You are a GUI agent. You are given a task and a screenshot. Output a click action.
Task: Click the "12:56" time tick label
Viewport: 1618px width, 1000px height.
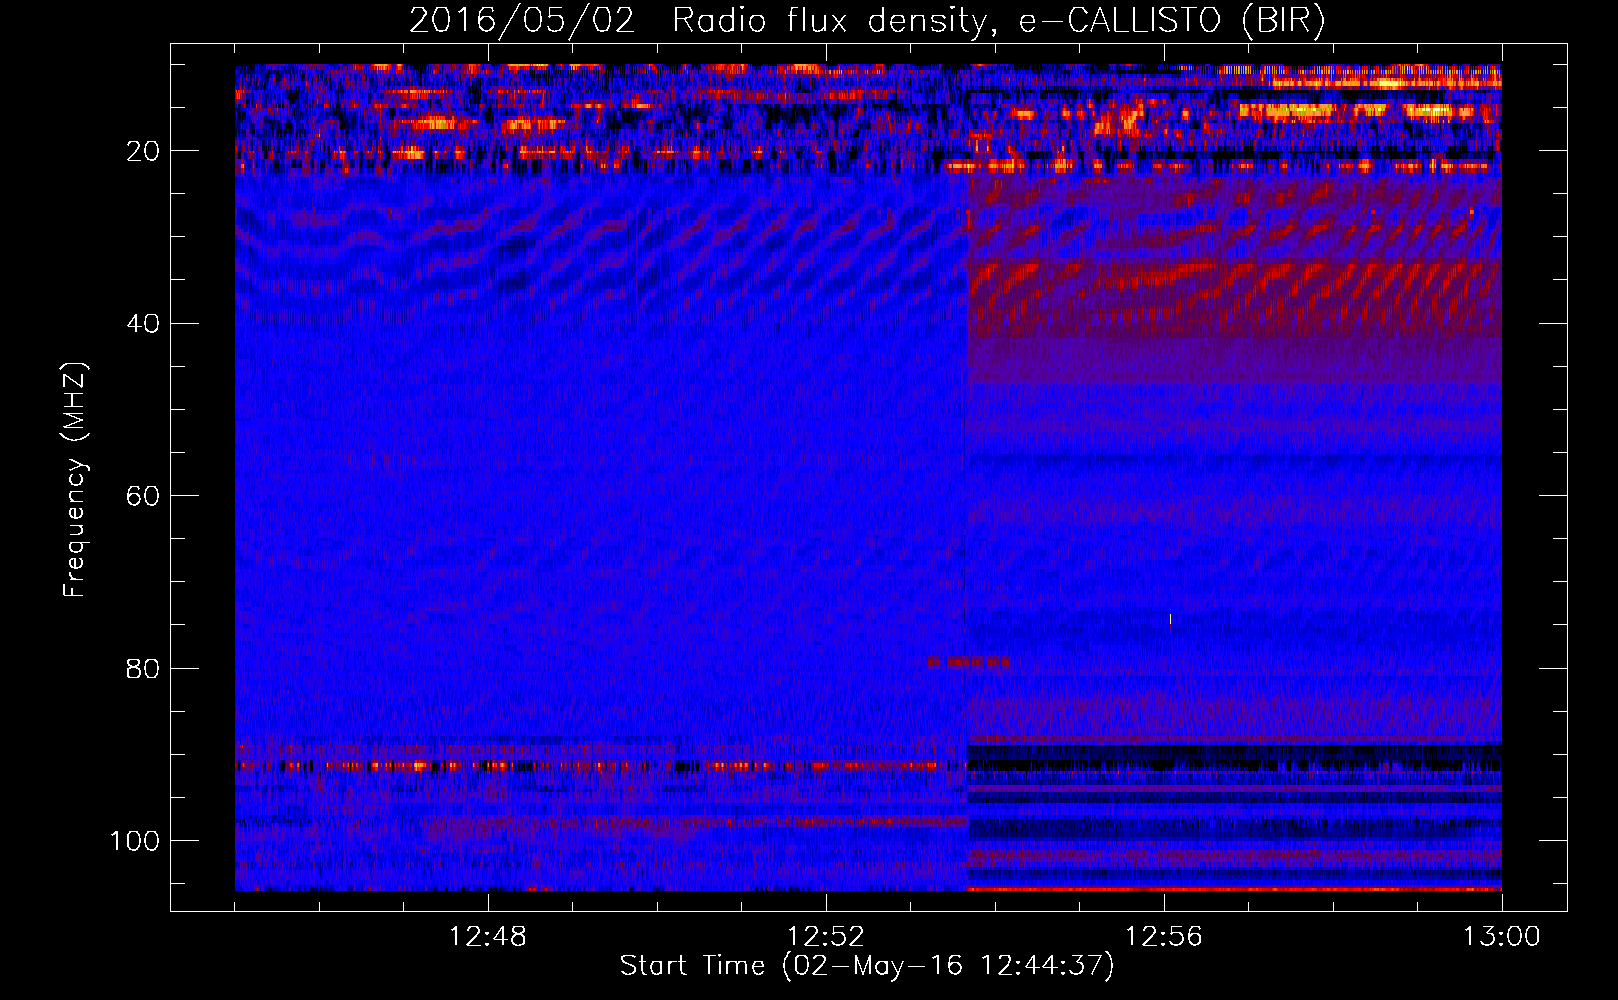(1164, 937)
